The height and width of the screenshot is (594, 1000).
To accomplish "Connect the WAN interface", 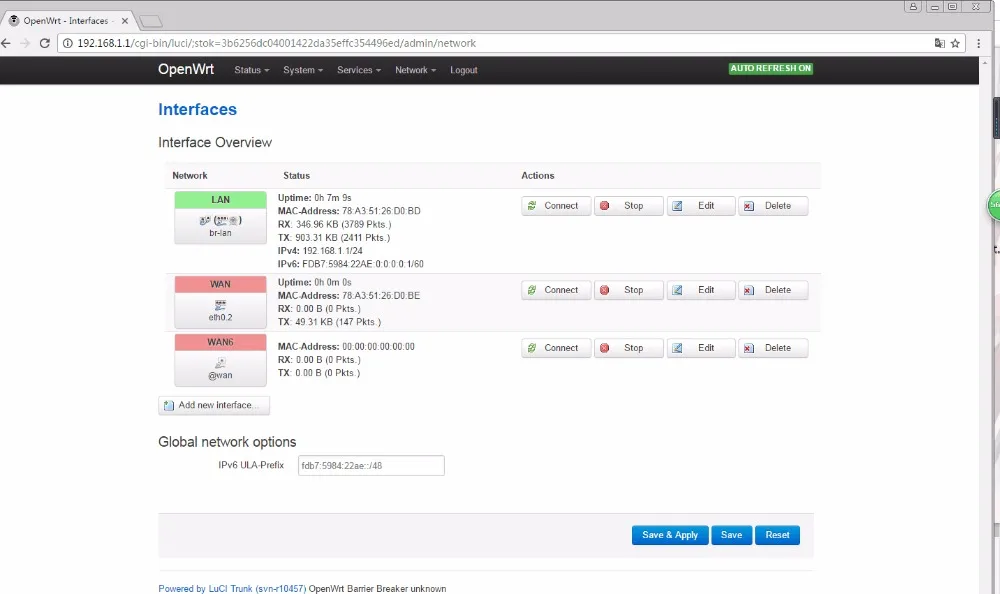I will point(555,290).
